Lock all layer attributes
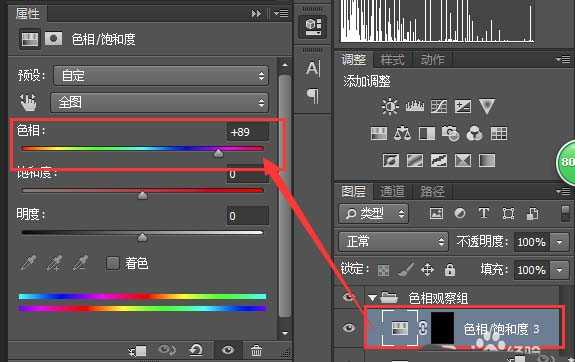Image resolution: width=575 pixels, height=362 pixels. (450, 270)
